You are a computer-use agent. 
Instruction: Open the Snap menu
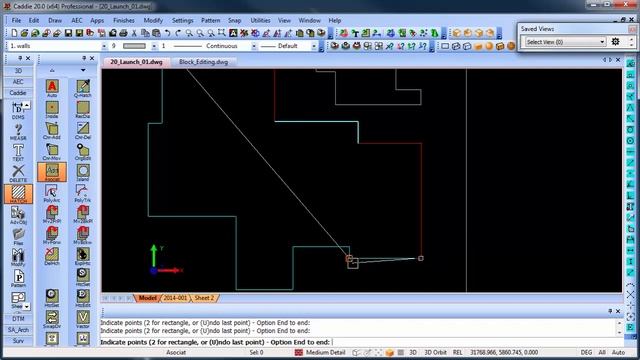(234, 20)
